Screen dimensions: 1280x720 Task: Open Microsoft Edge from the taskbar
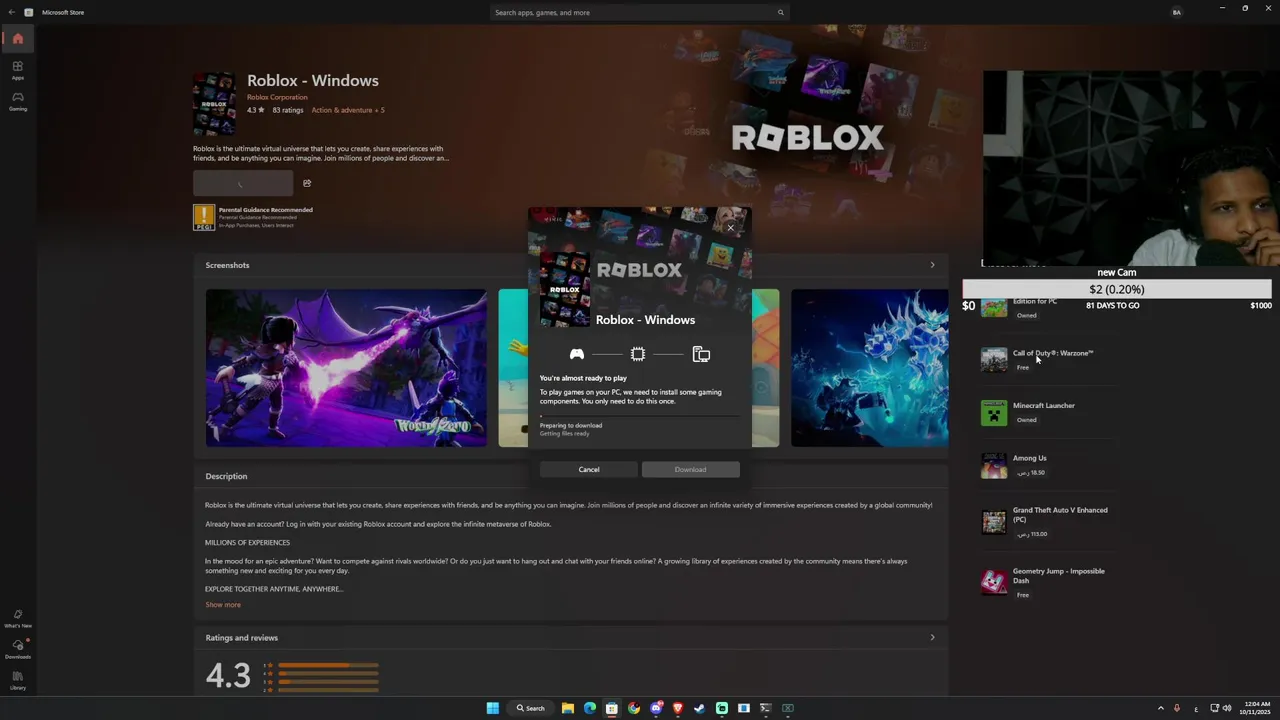click(589, 708)
